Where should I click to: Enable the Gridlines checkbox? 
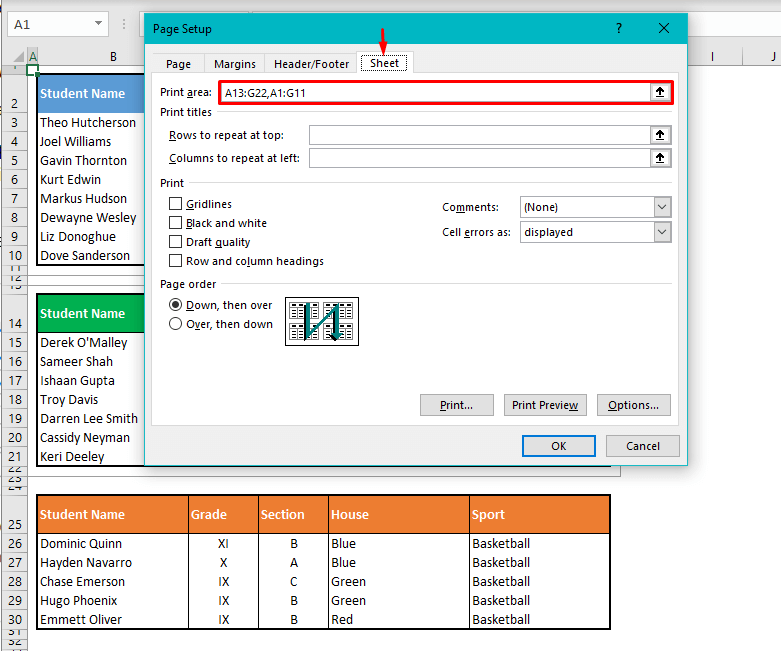175,204
